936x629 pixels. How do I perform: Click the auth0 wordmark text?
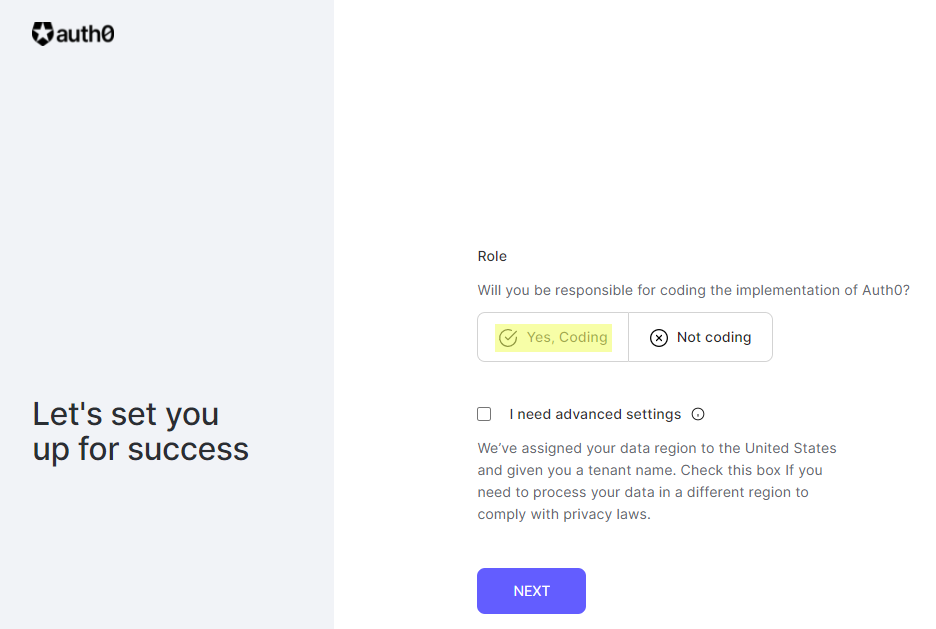pos(86,34)
